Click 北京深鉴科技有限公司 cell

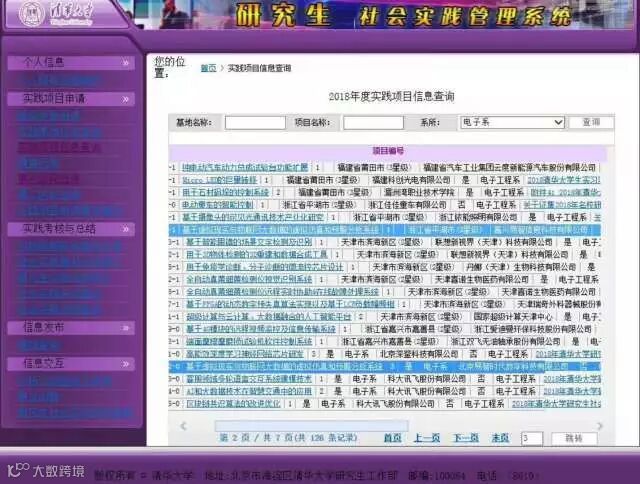coord(419,354)
